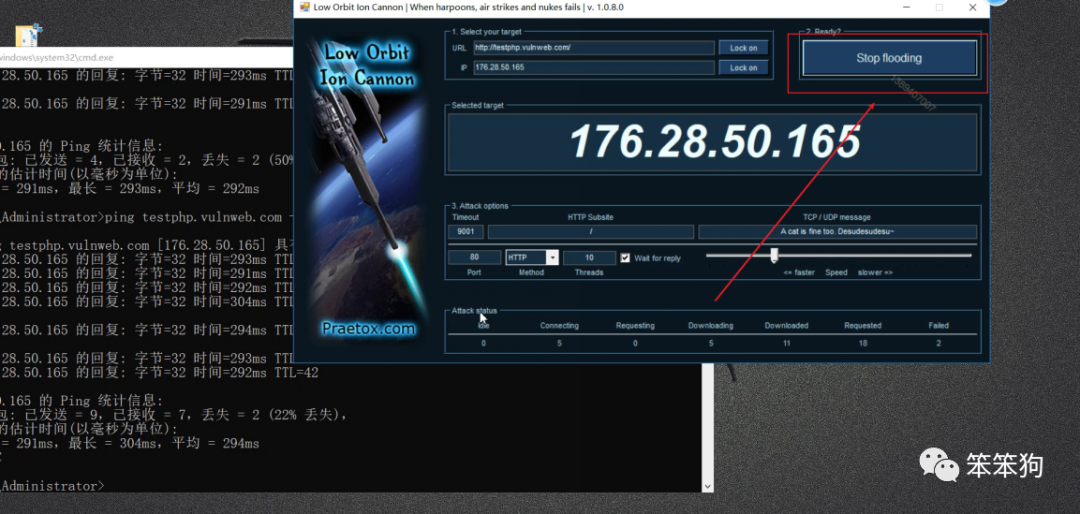Toggle the Wait for reply checkbox
Image resolution: width=1080 pixels, height=514 pixels.
click(x=625, y=258)
